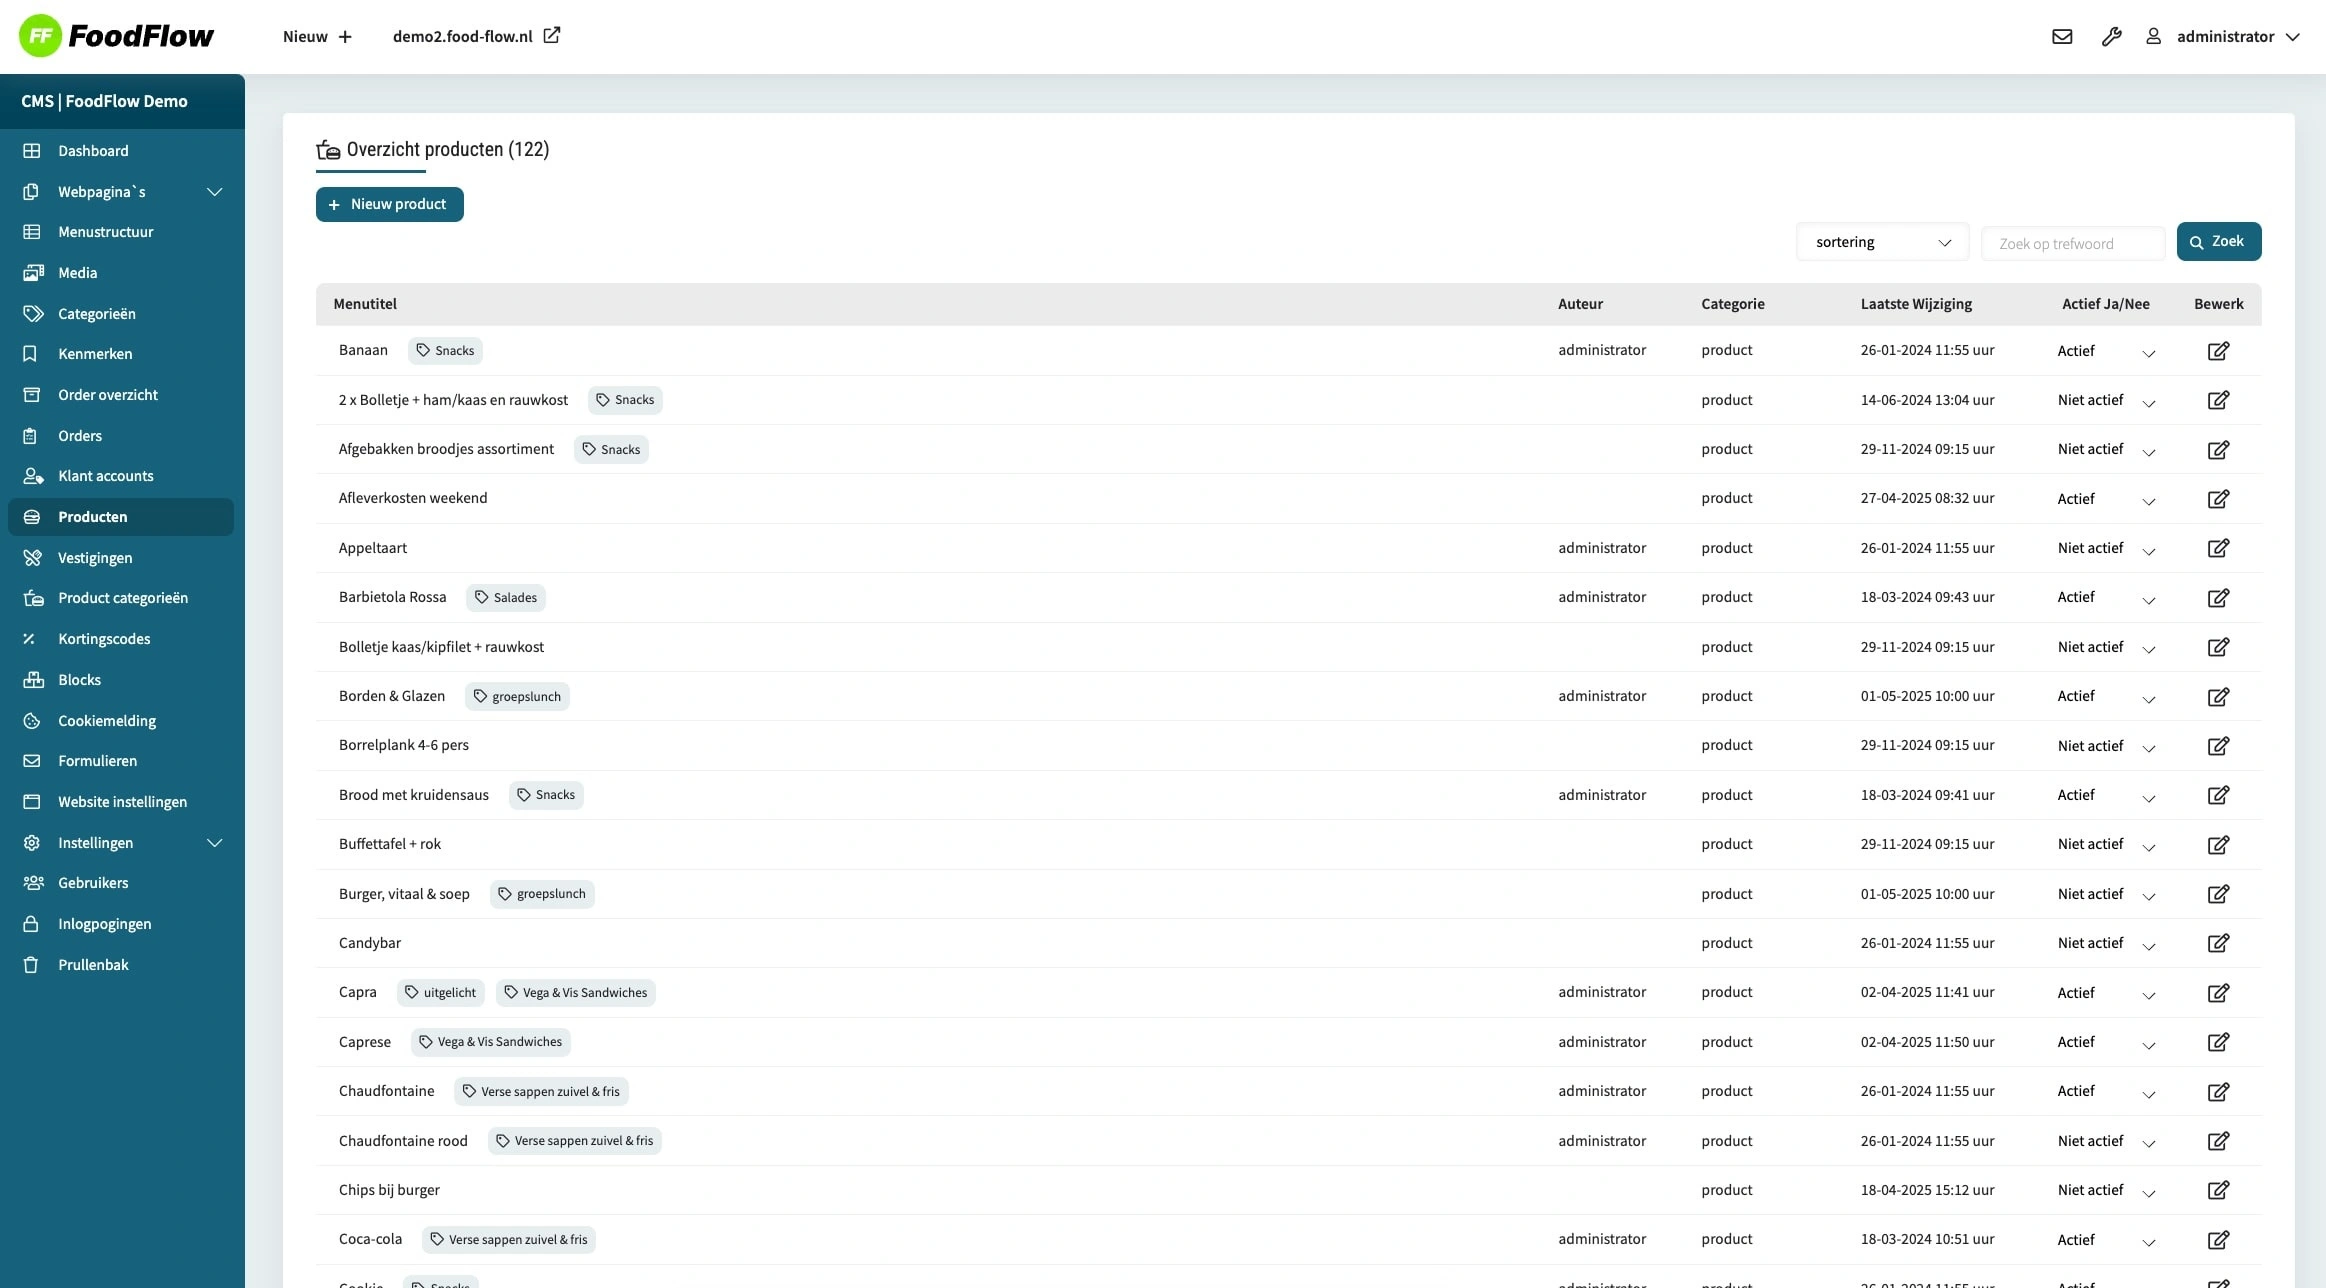The image size is (2326, 1288).
Task: Click groepslunch tag on Borden & Glazen
Action: (x=517, y=697)
